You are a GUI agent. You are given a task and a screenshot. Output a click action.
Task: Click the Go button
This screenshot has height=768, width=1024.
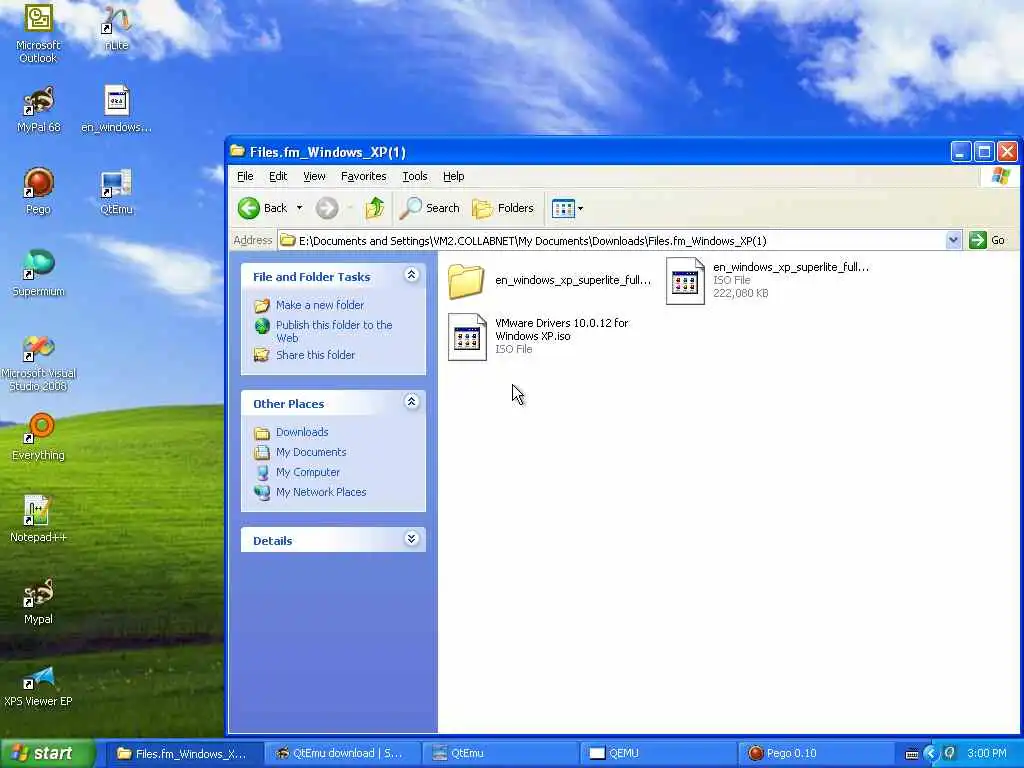tap(987, 240)
